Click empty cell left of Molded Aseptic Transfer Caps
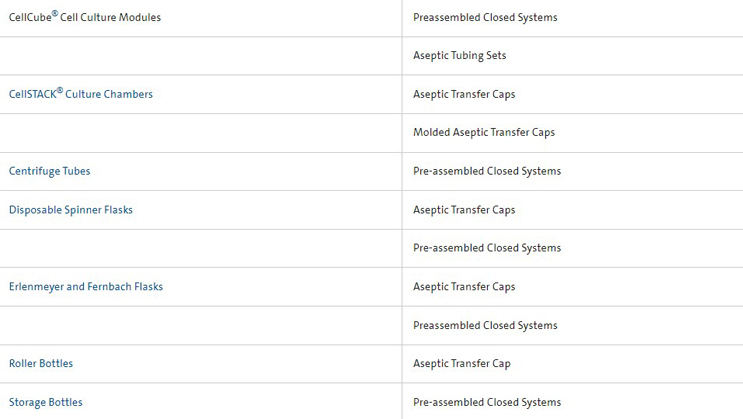743x419 pixels. (200, 132)
